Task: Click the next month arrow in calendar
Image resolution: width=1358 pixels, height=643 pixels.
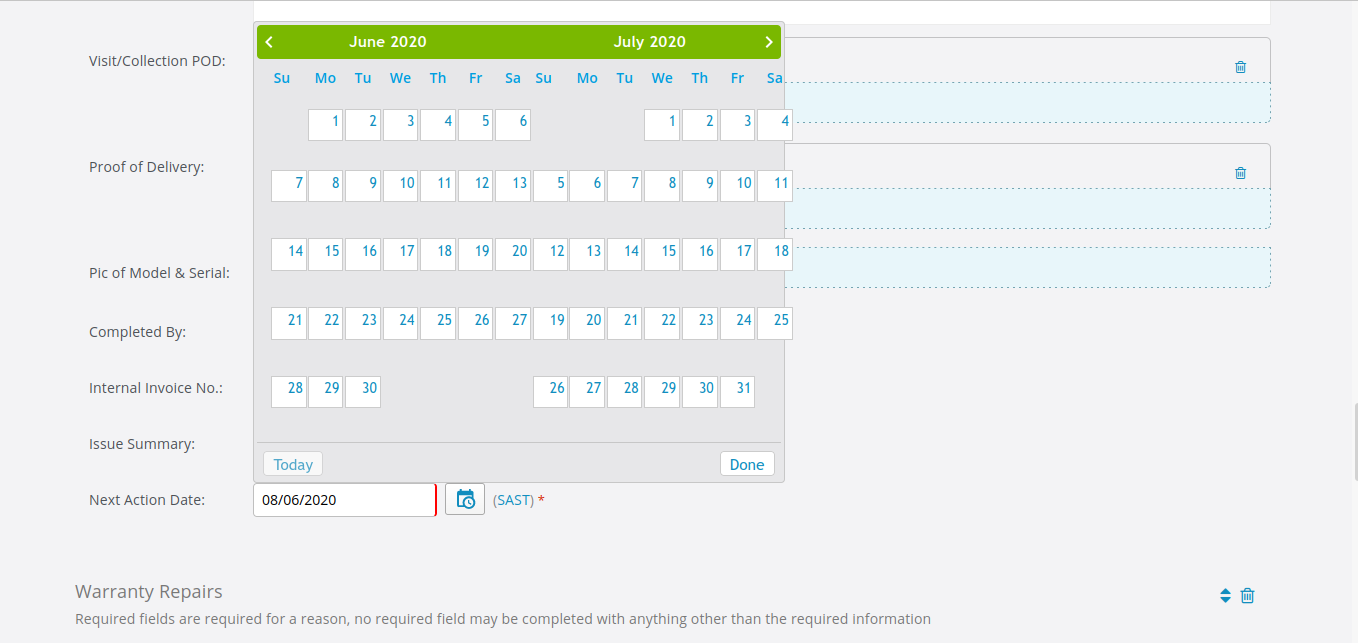Action: 768,42
